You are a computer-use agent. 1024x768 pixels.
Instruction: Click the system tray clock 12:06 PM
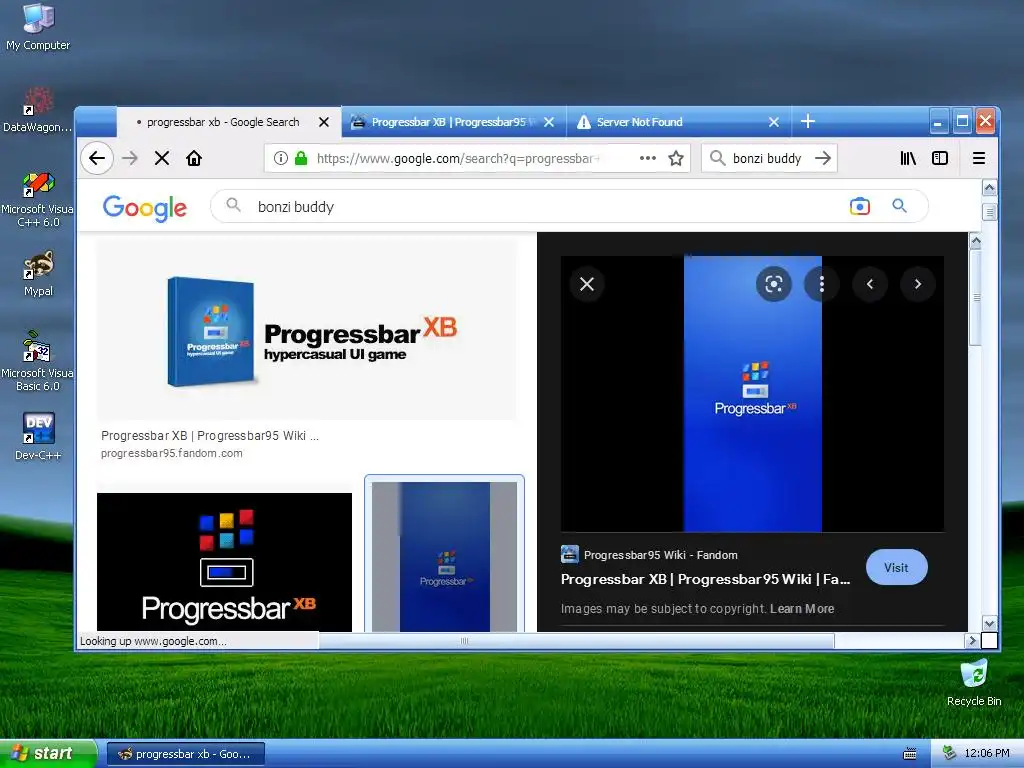[x=987, y=753]
